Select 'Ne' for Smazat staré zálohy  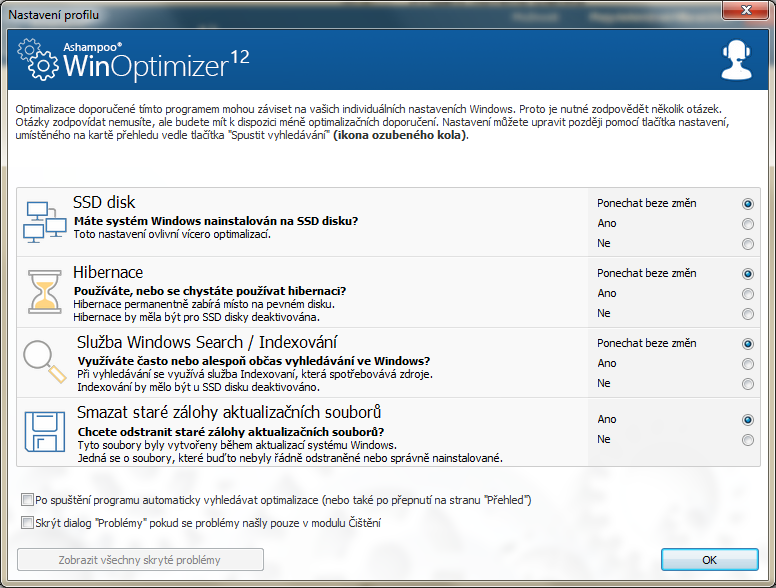pos(747,440)
